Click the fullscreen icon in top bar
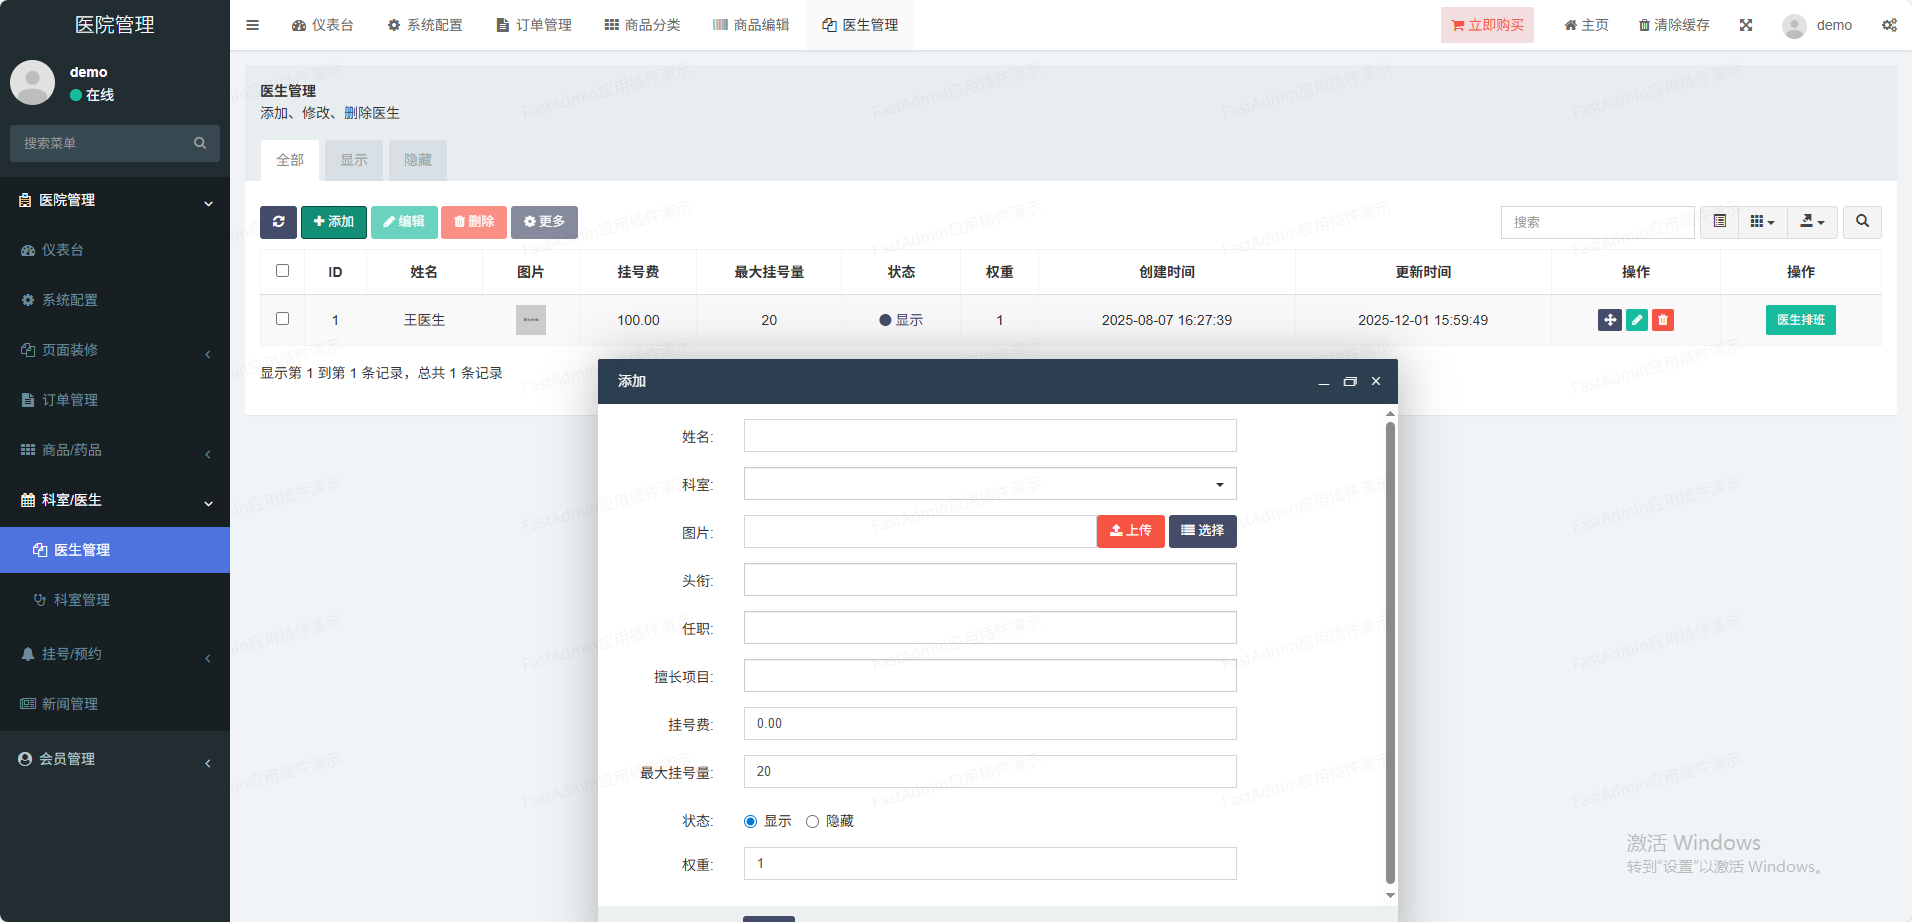 [1746, 25]
